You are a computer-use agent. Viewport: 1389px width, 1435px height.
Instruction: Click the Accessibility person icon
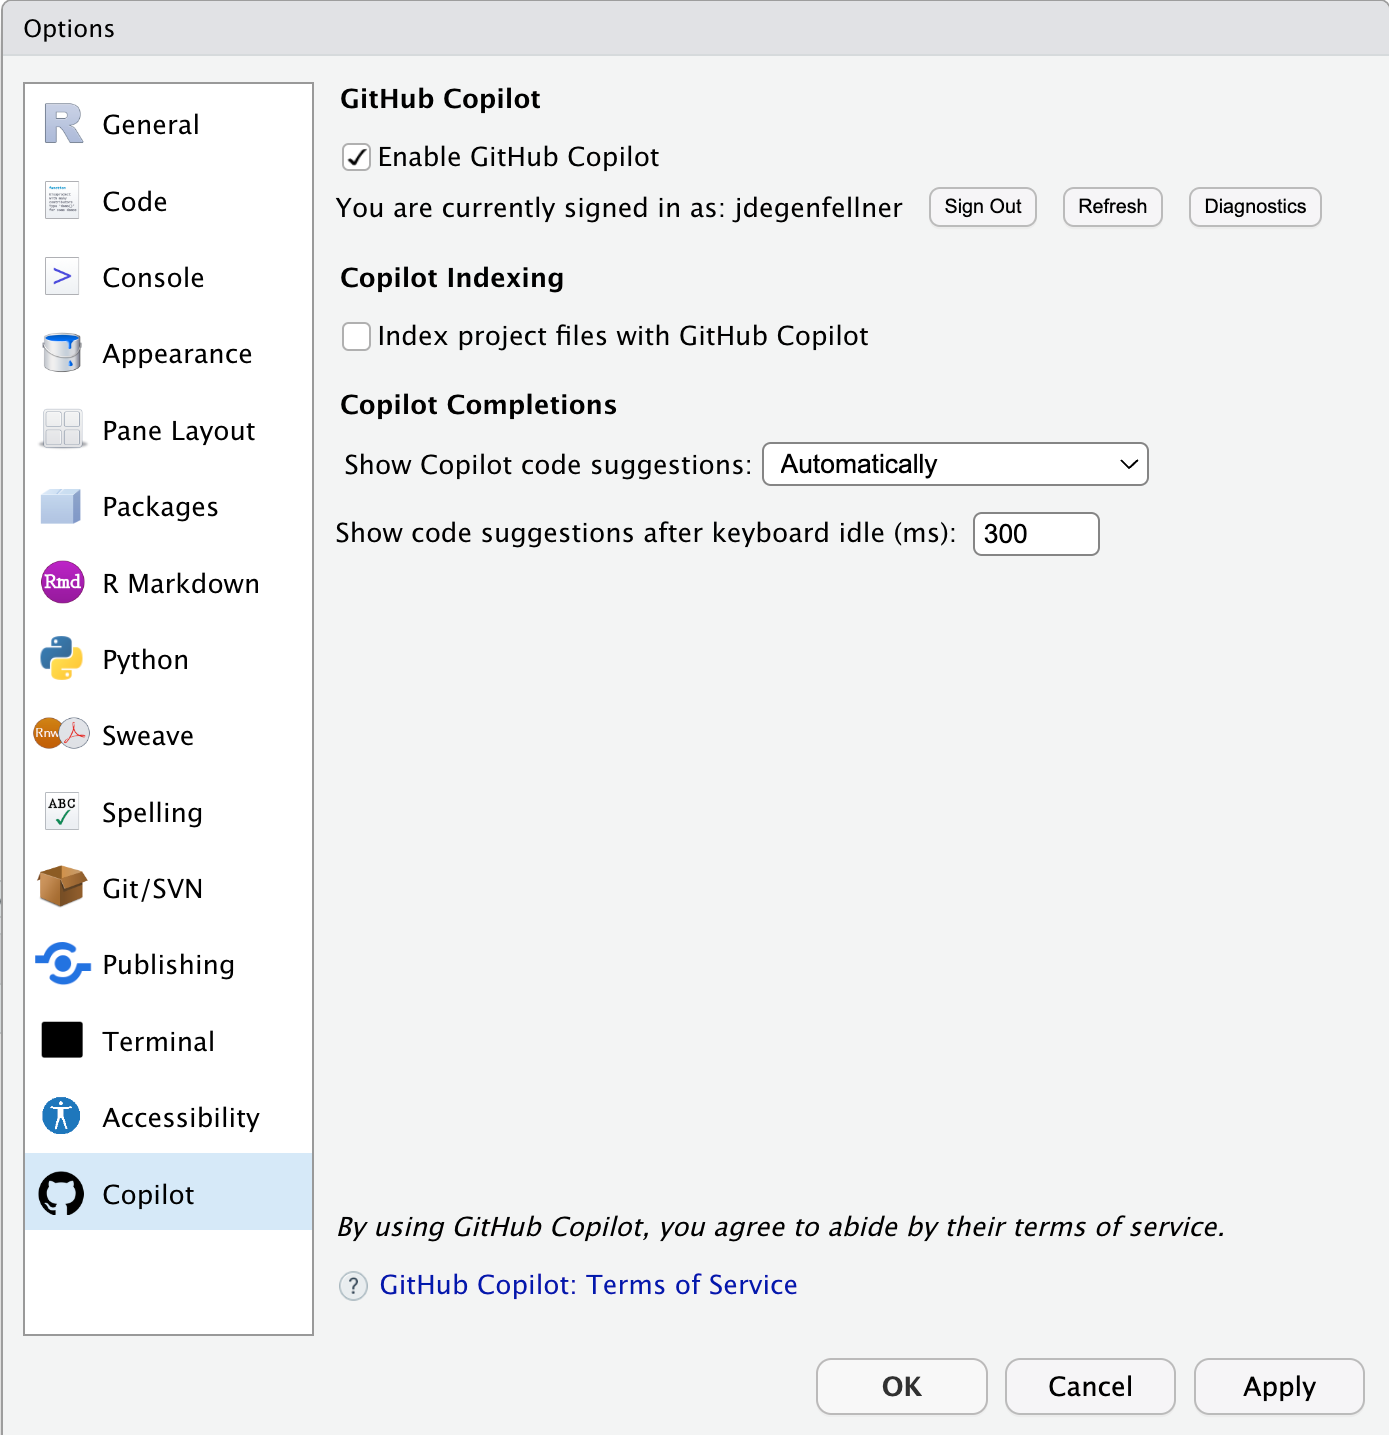pyautogui.click(x=61, y=1116)
